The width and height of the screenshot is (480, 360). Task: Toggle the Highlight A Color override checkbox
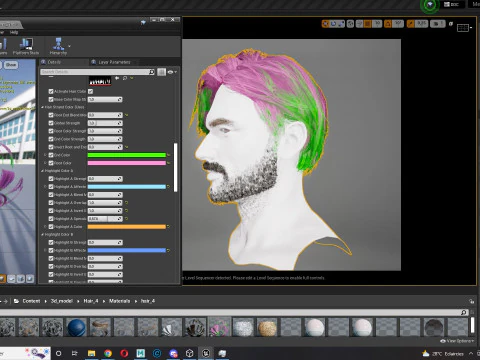point(51,227)
